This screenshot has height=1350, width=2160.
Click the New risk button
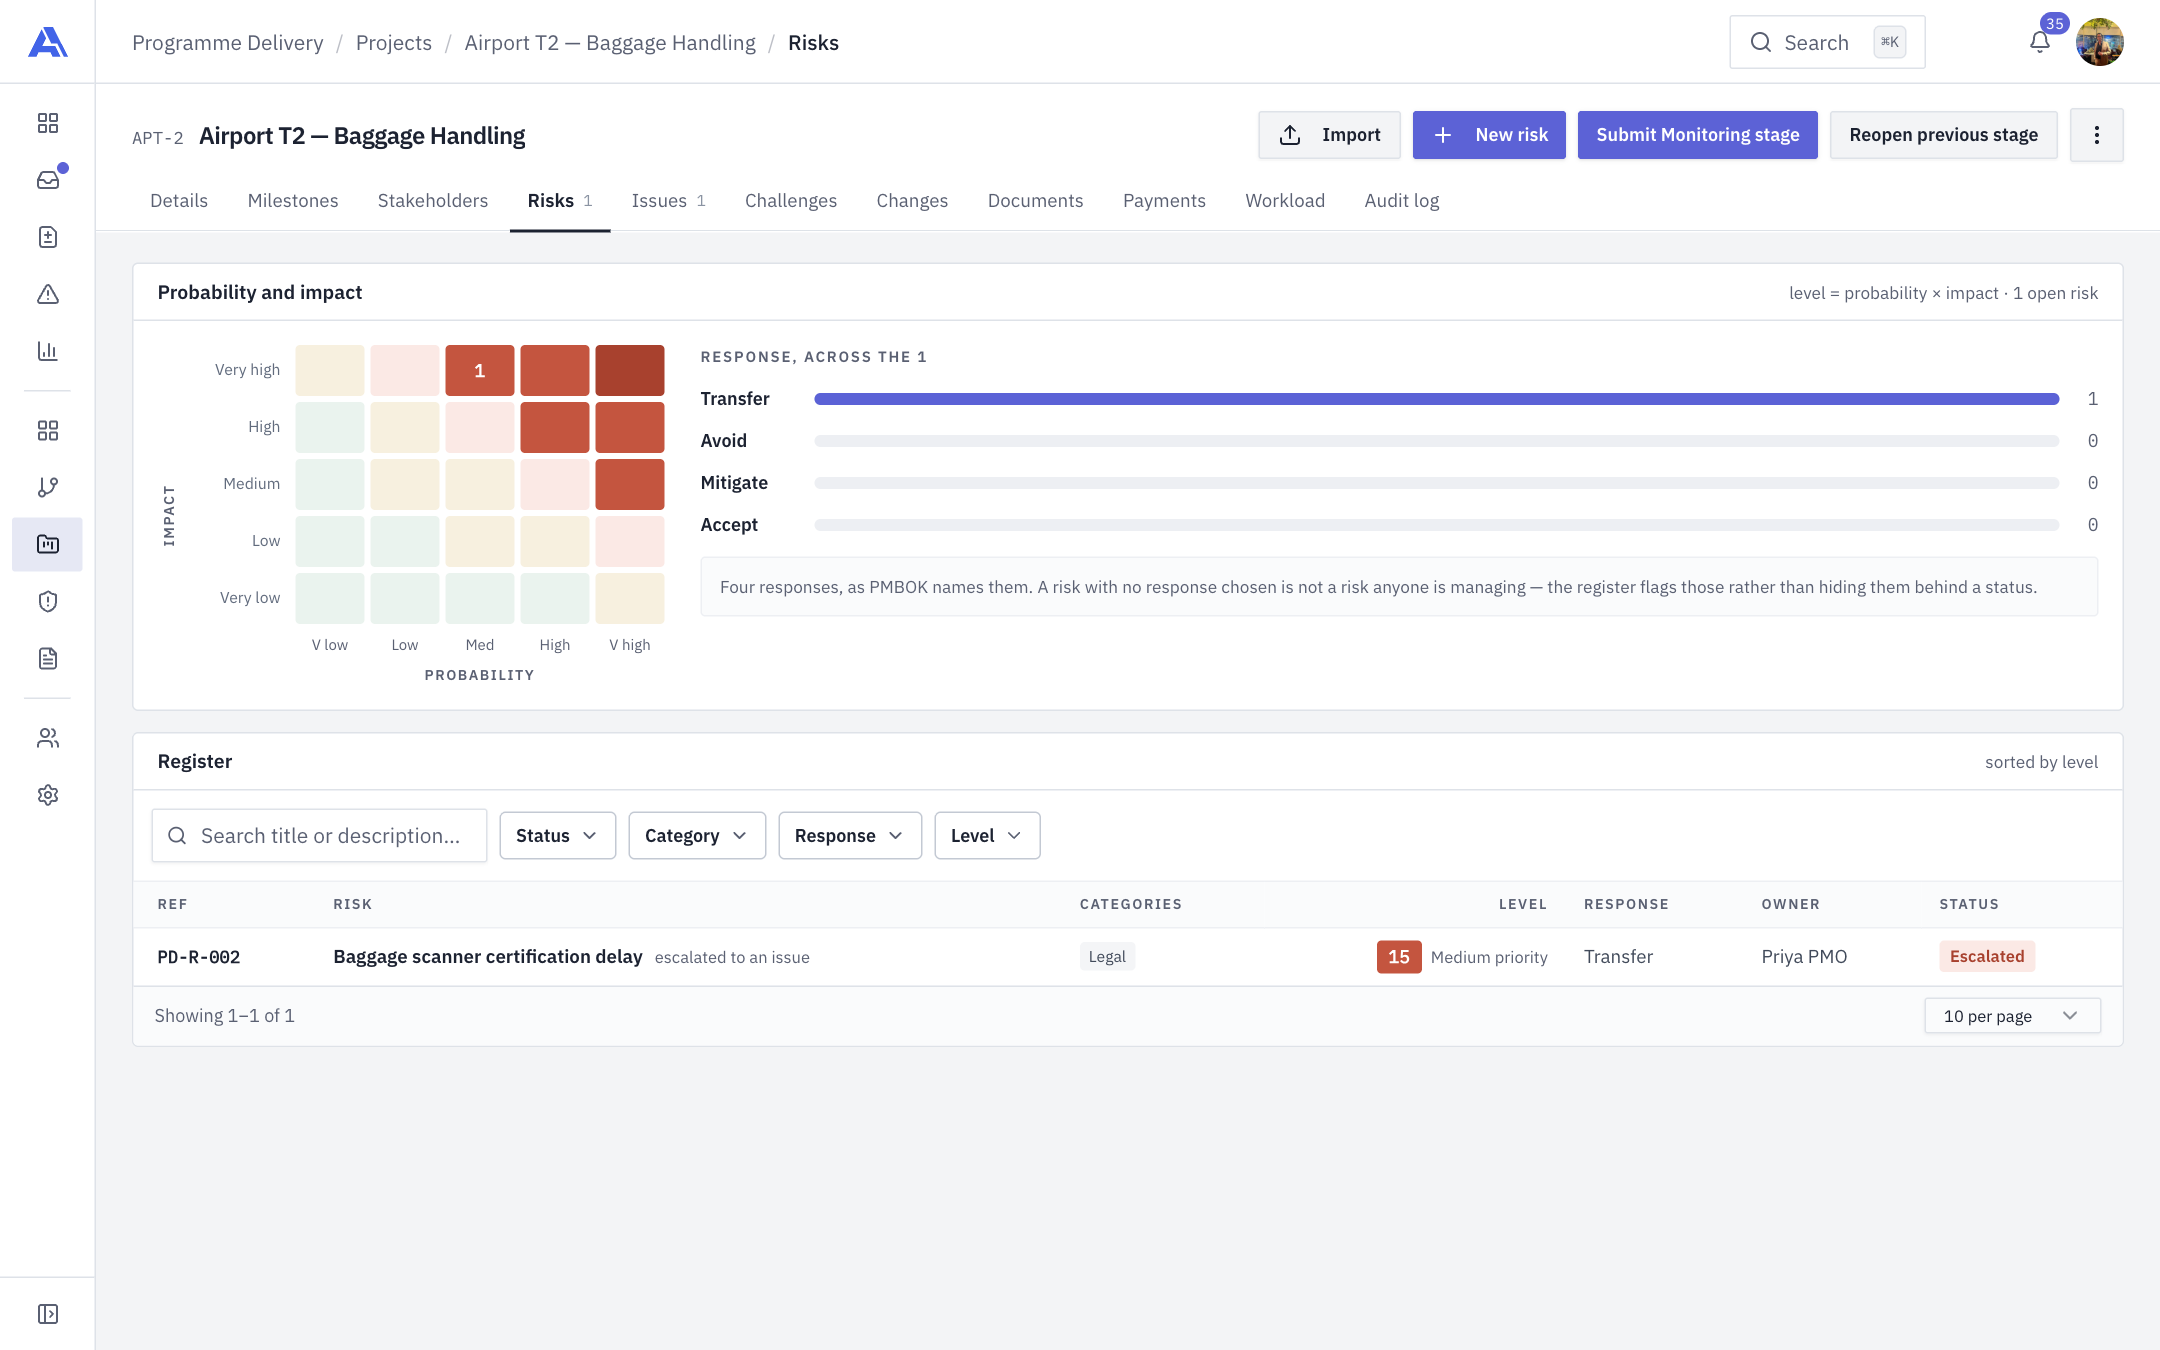(x=1489, y=135)
